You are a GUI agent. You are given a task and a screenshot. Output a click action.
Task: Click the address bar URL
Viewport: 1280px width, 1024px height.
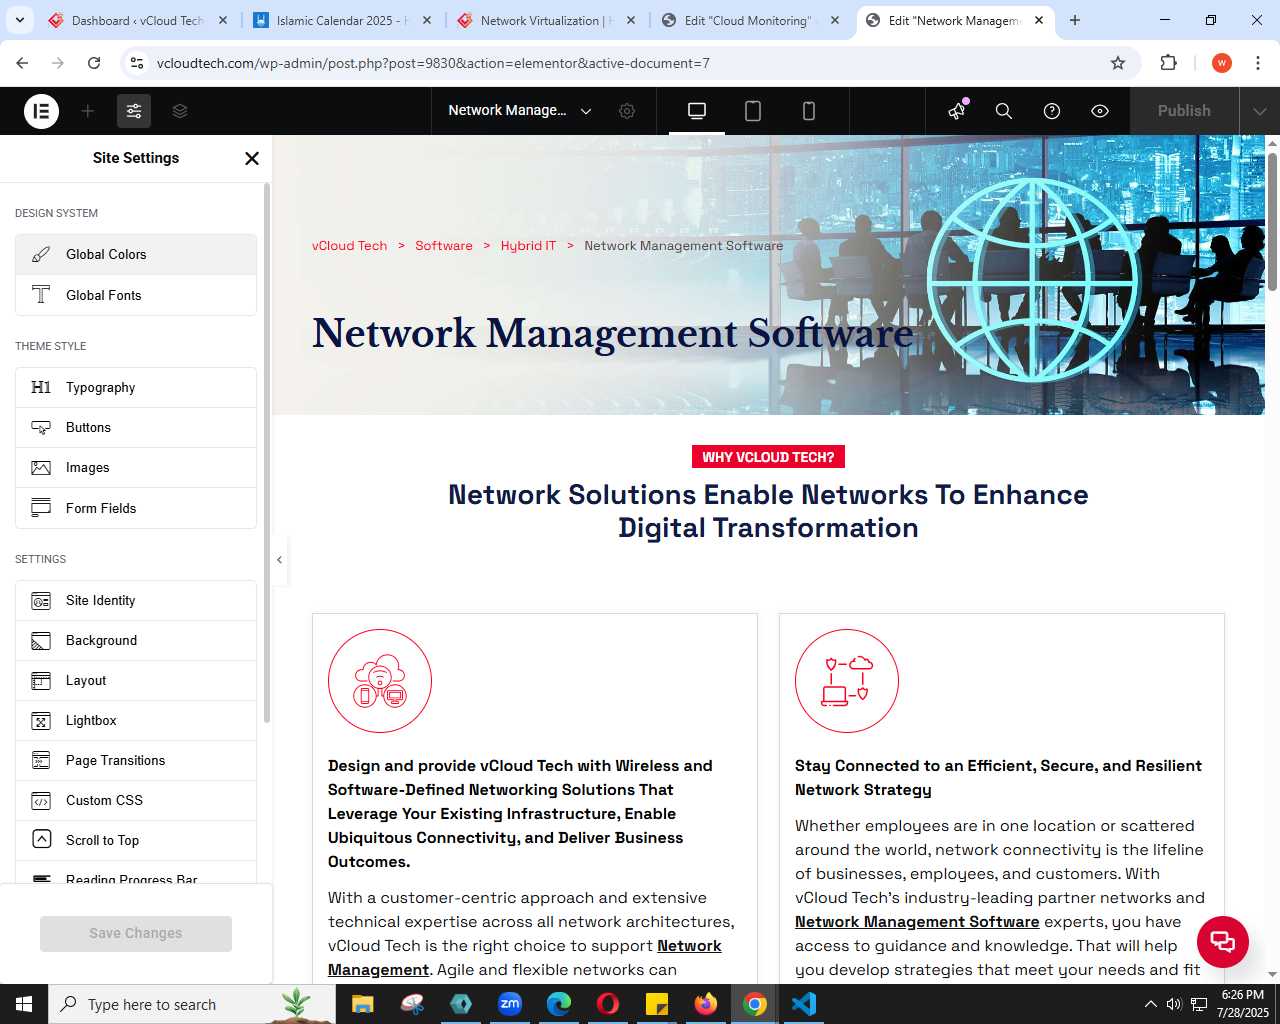pos(433,63)
